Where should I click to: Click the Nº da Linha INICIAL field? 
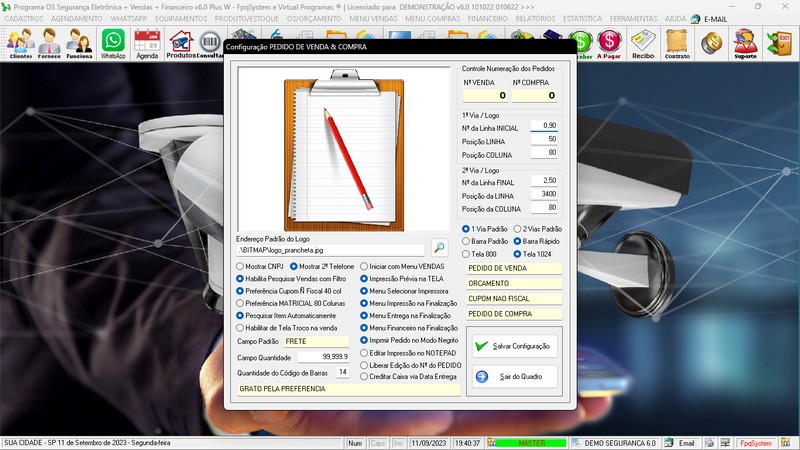coord(544,125)
